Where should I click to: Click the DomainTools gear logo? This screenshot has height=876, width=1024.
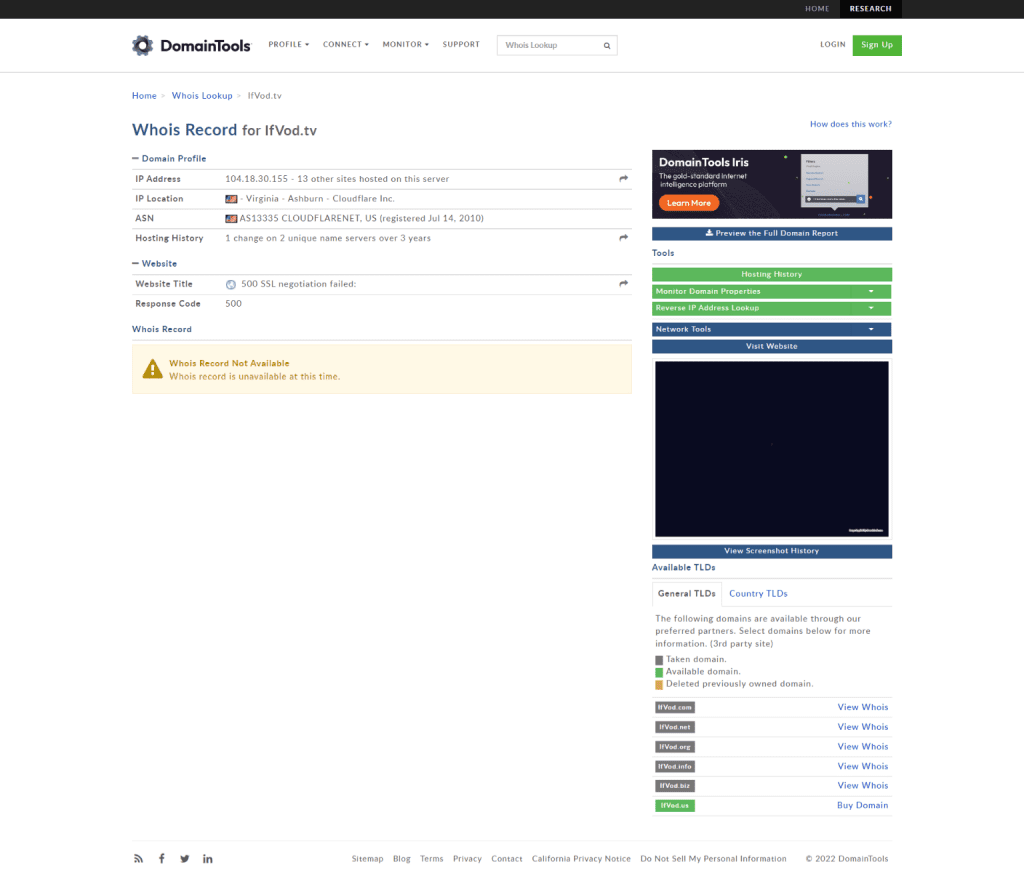142,45
